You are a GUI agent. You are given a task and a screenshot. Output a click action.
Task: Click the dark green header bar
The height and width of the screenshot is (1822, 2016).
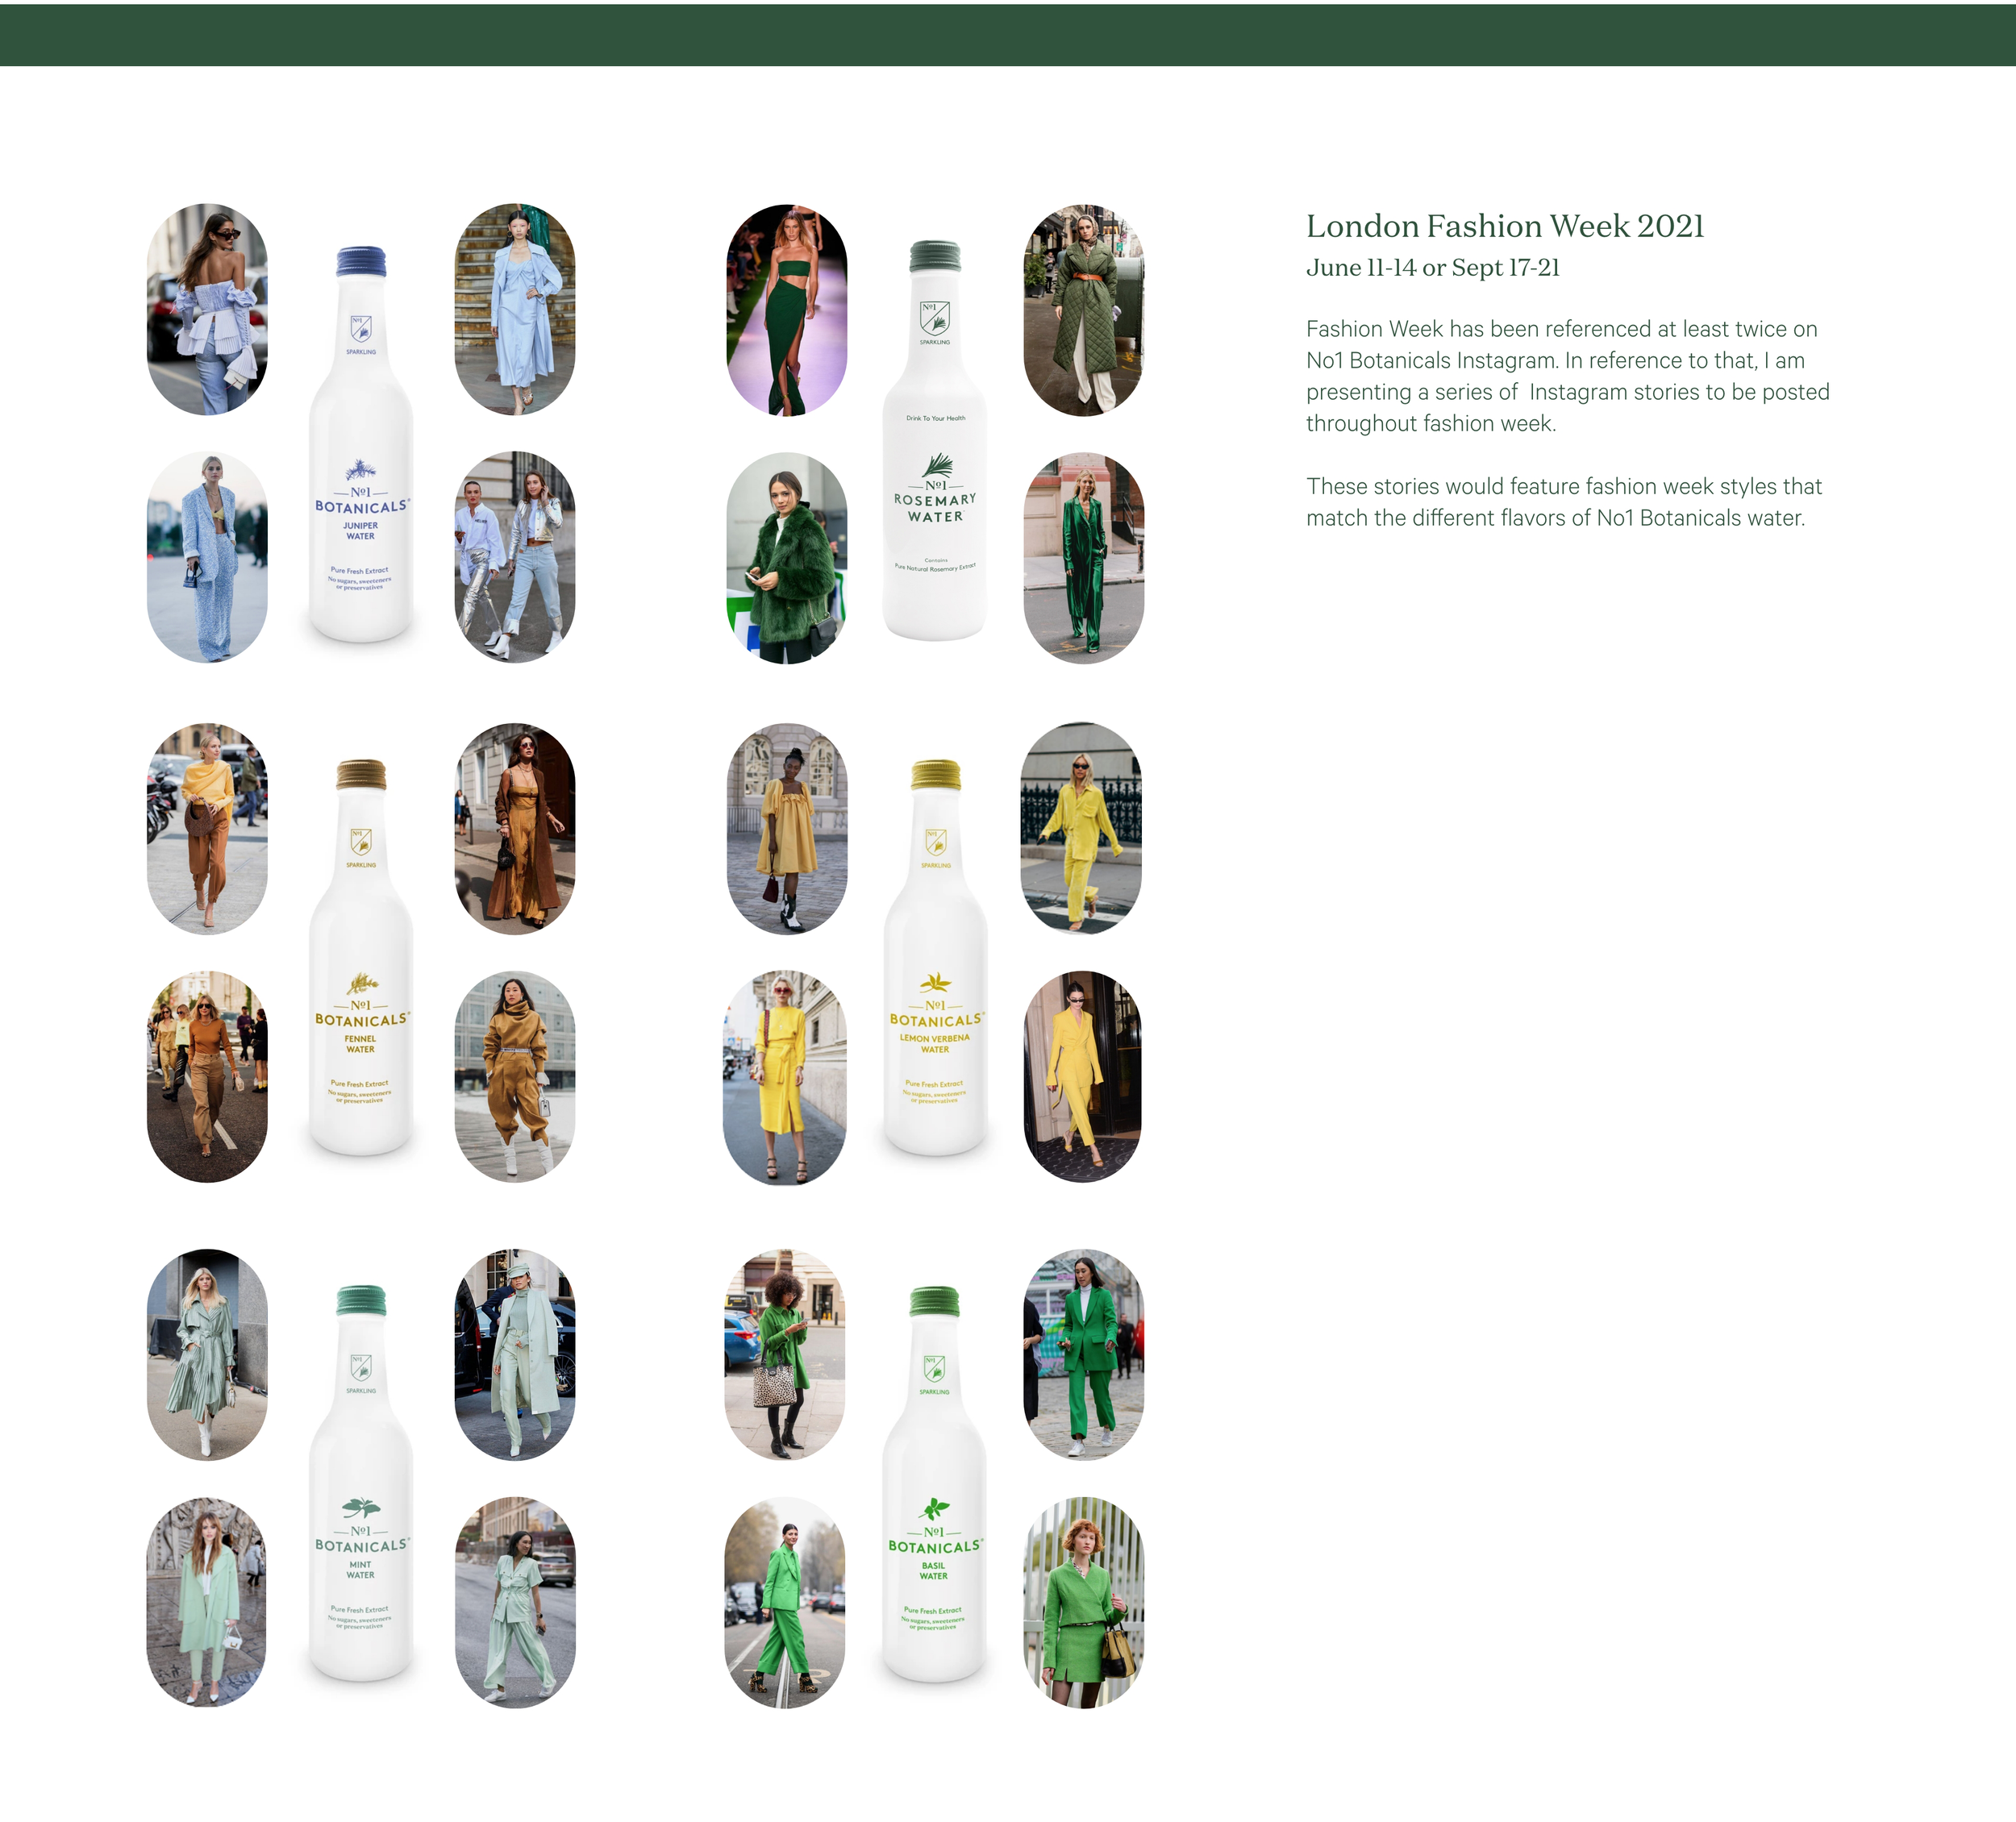pyautogui.click(x=1008, y=35)
